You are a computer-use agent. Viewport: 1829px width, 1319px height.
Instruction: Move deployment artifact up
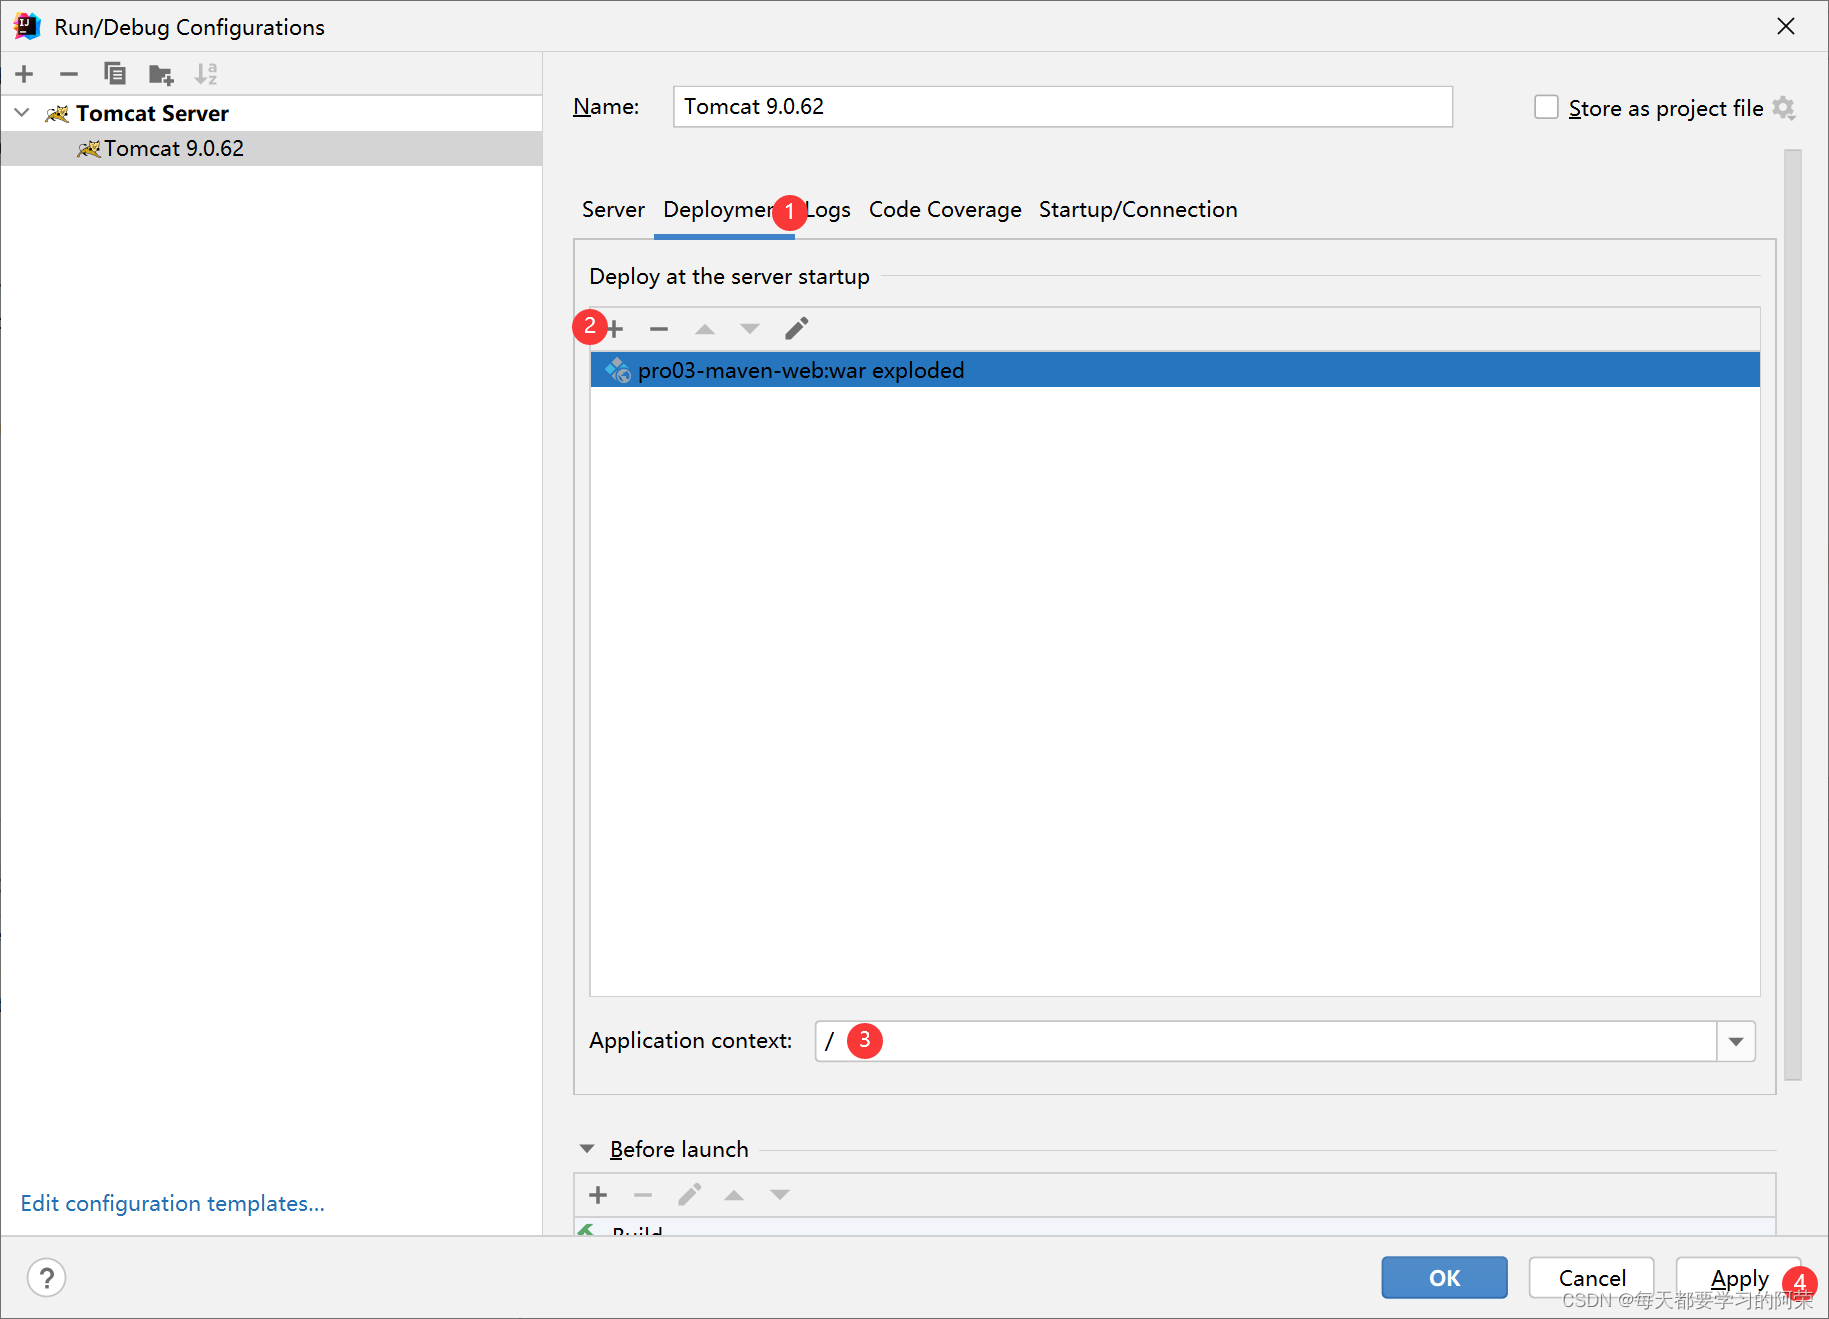point(705,329)
